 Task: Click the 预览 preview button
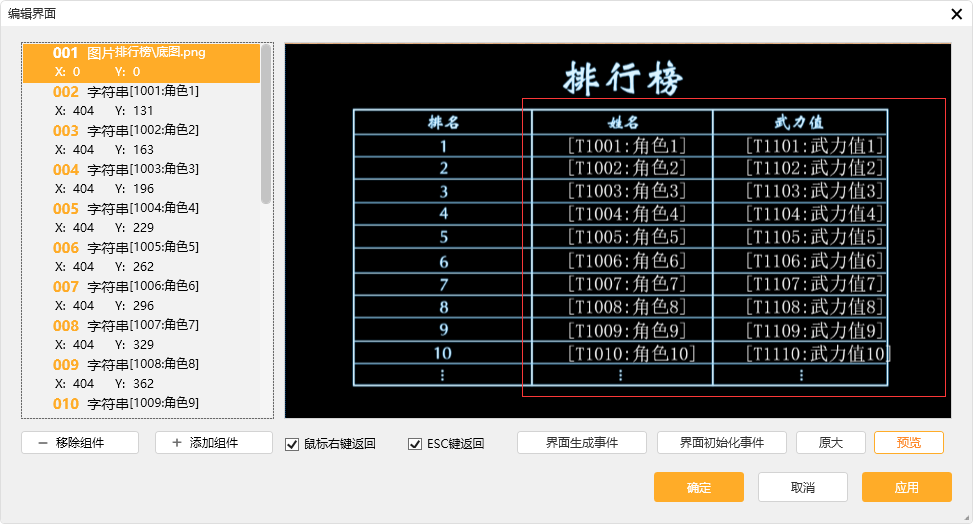[908, 443]
